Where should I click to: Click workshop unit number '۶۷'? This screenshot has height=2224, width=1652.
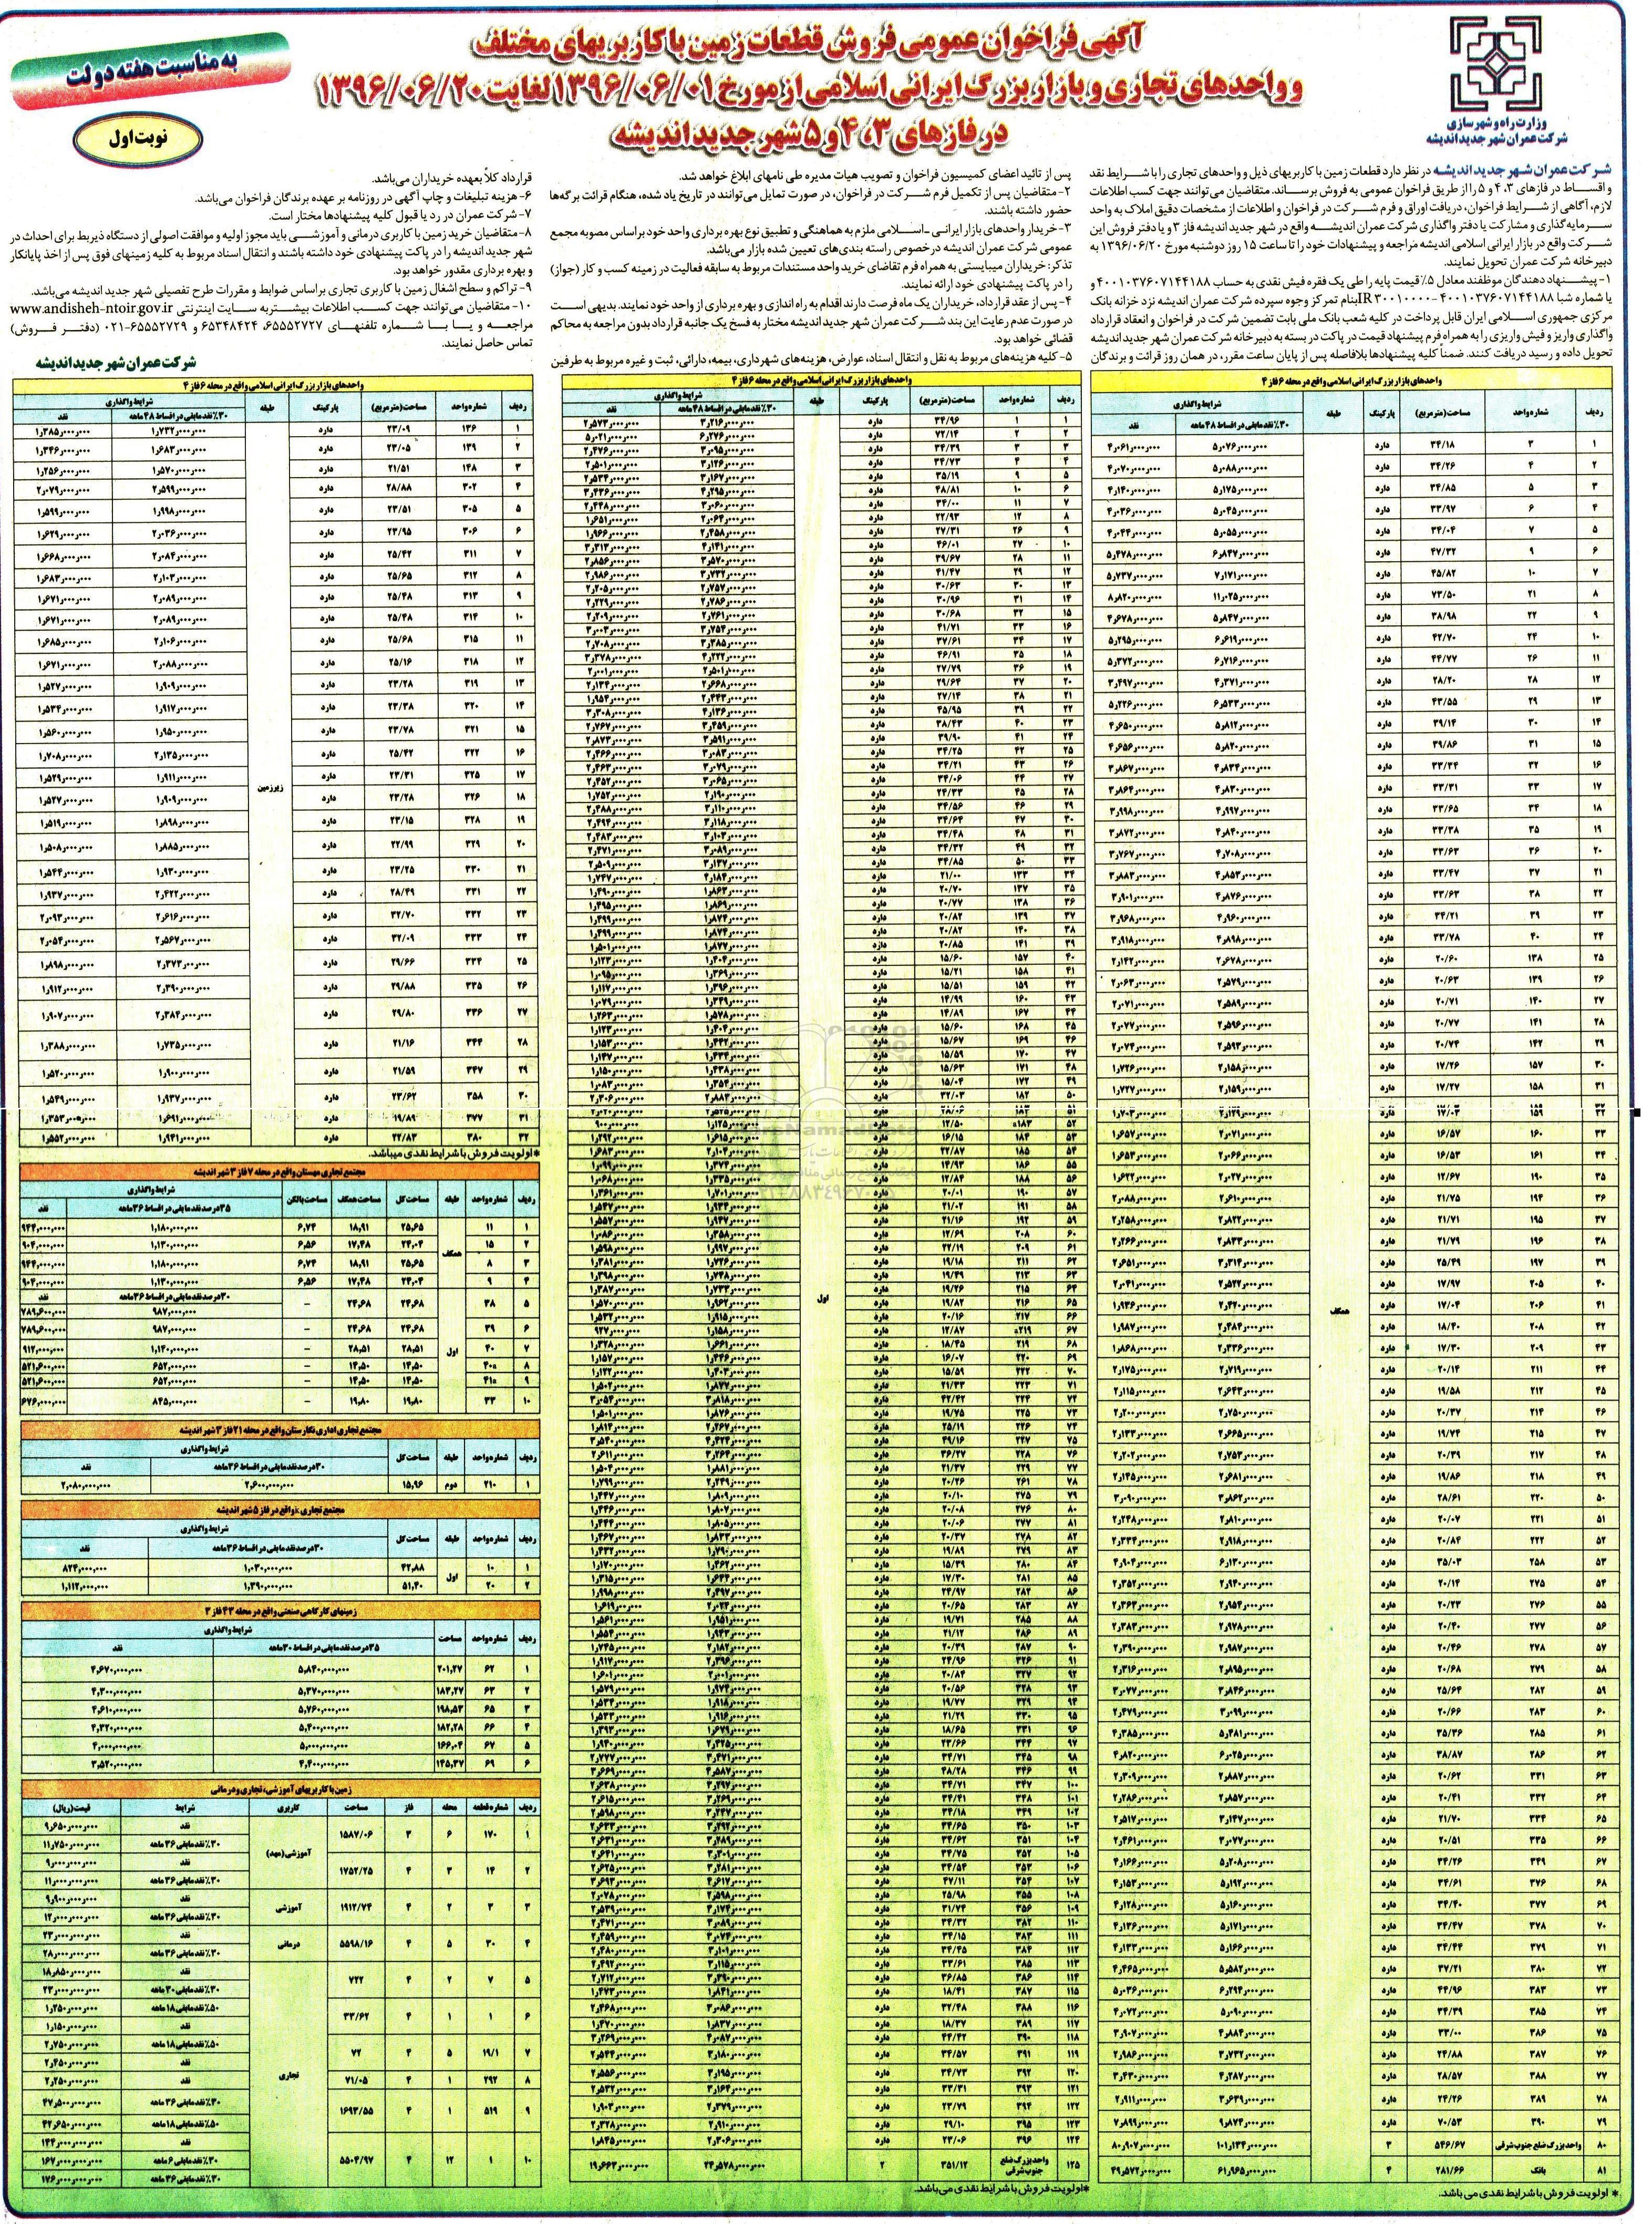point(490,1746)
